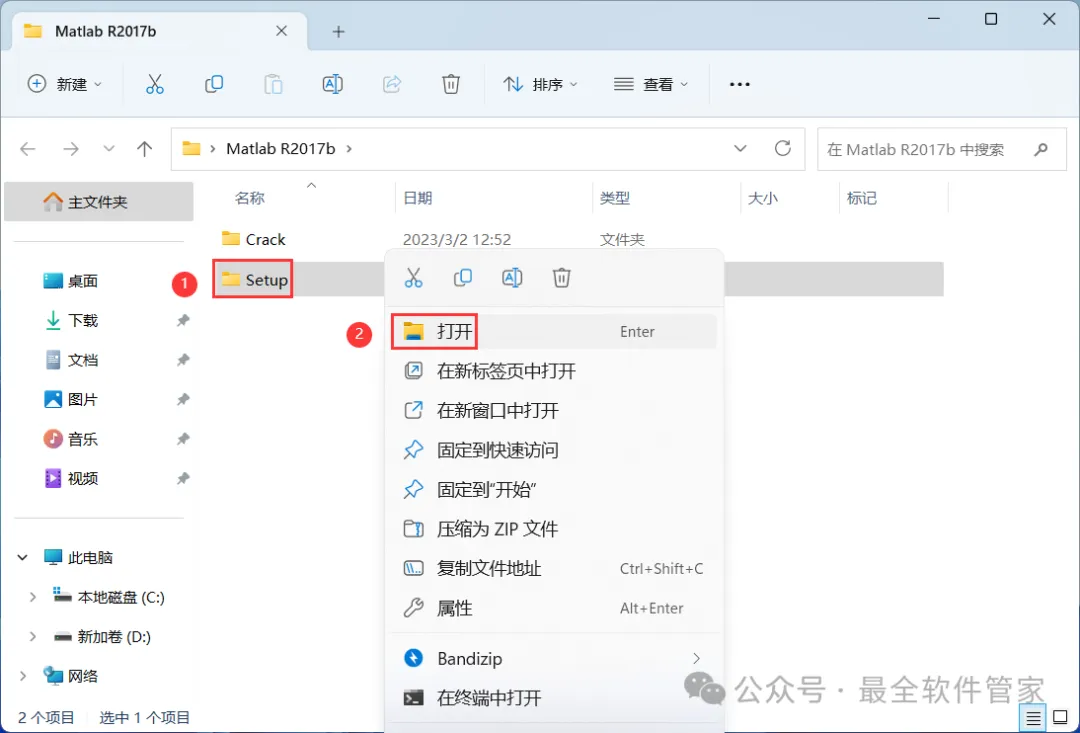The width and height of the screenshot is (1080, 733).
Task: Click the chevron after Matlab R2017b in address bar
Action: click(x=349, y=149)
